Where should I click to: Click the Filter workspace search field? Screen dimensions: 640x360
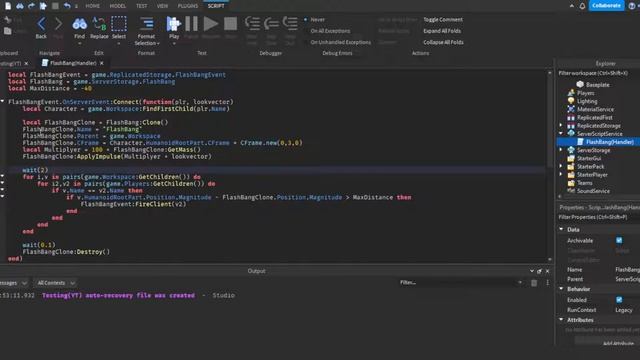pos(598,73)
